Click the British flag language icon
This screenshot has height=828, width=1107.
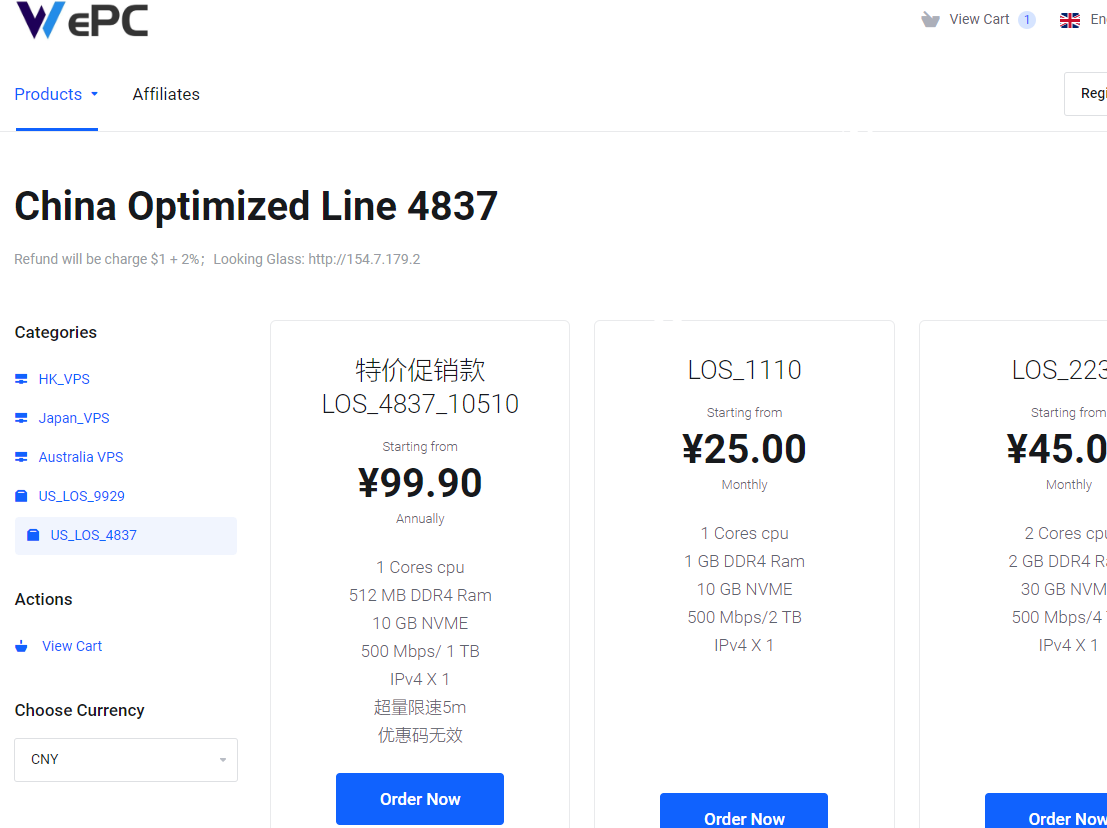tap(1069, 19)
